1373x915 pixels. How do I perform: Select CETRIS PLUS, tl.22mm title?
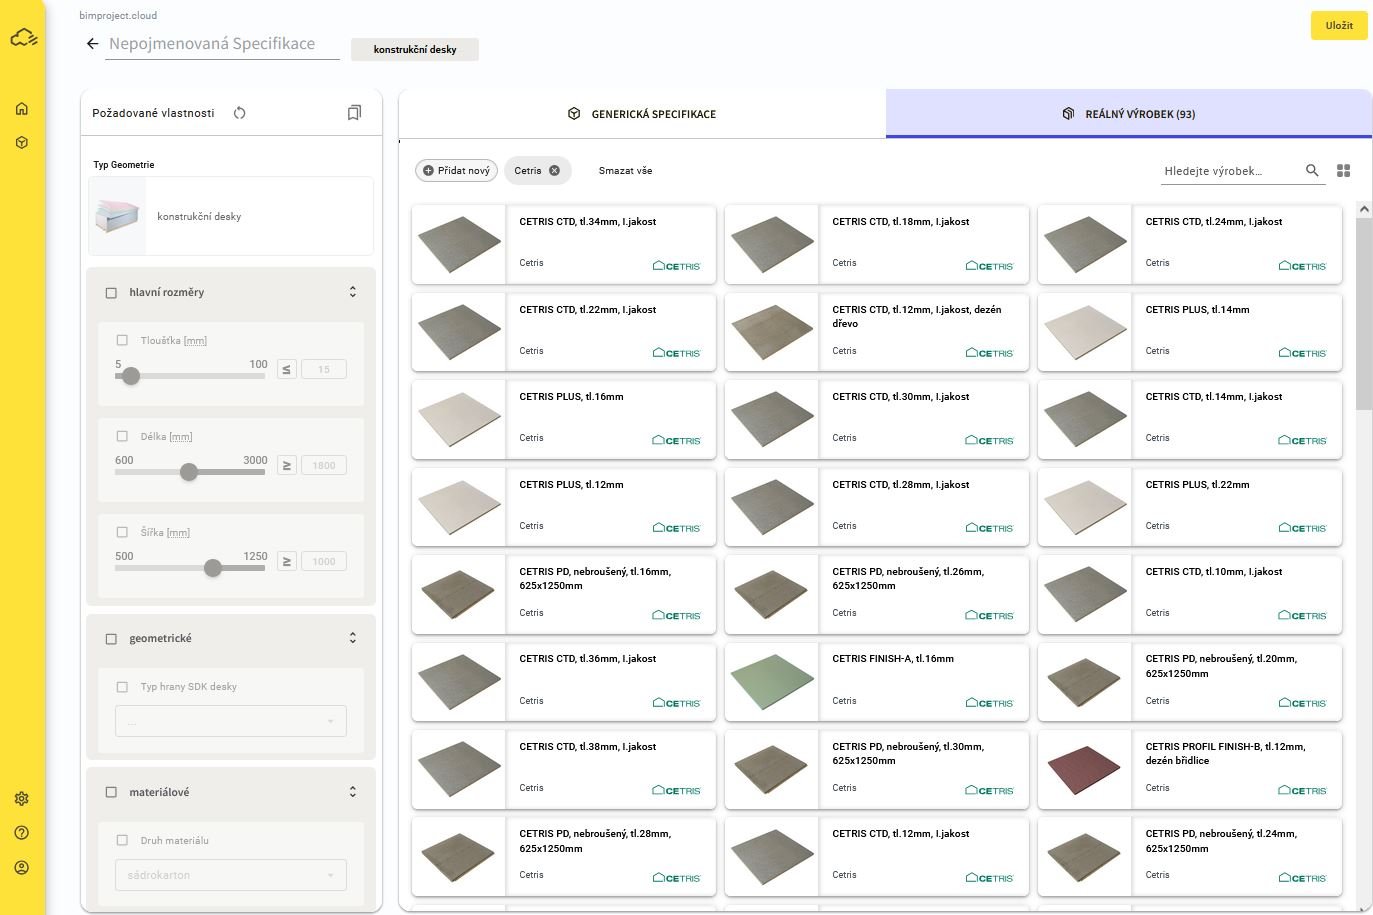point(1197,485)
